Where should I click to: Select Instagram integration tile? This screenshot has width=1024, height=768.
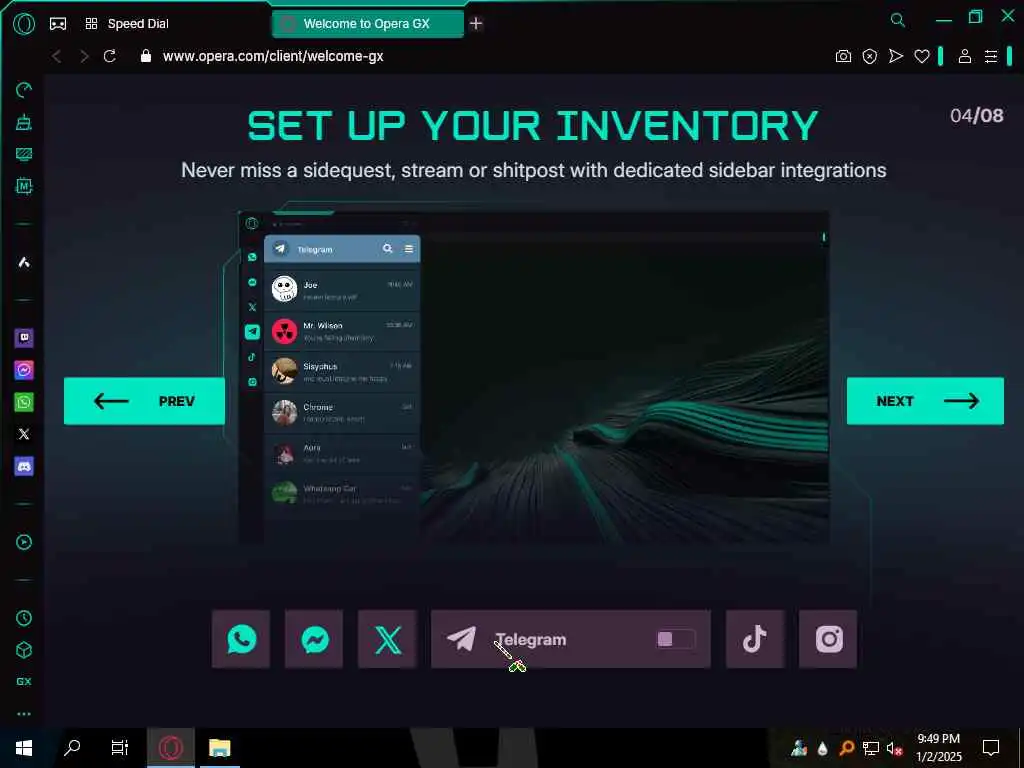click(828, 639)
